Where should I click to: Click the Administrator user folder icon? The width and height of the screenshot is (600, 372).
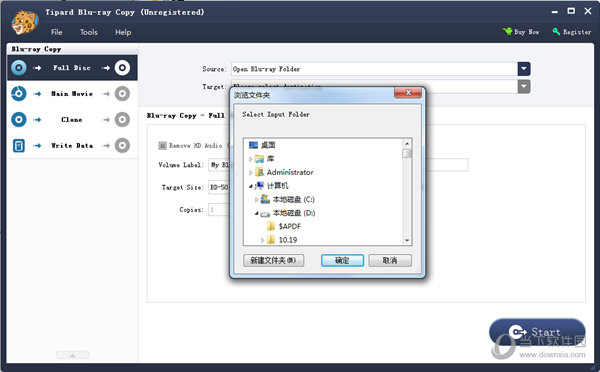coord(259,172)
